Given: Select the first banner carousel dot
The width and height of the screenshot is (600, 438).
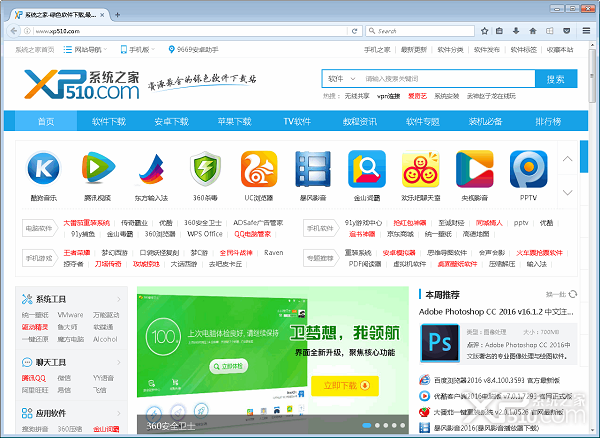Looking at the screenshot, I should [367, 425].
